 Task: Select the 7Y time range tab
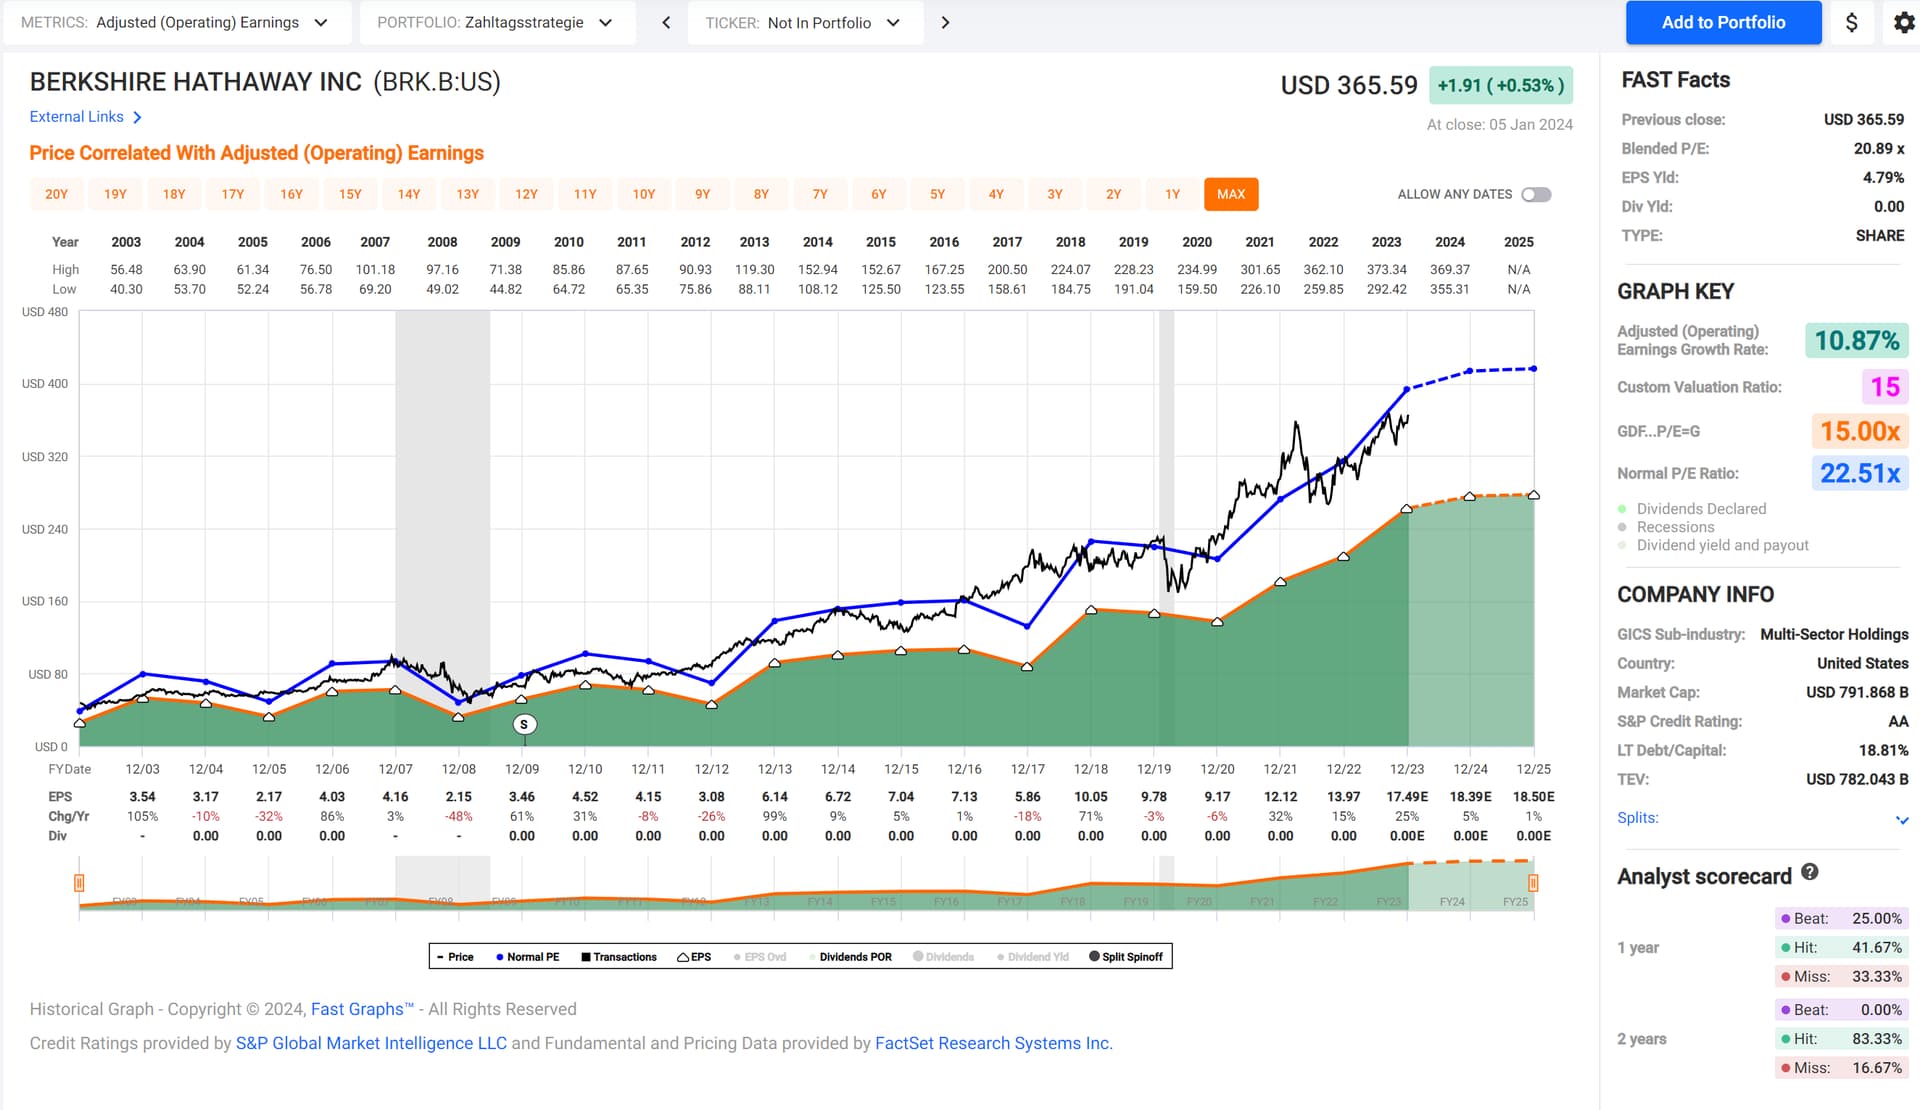(x=820, y=194)
